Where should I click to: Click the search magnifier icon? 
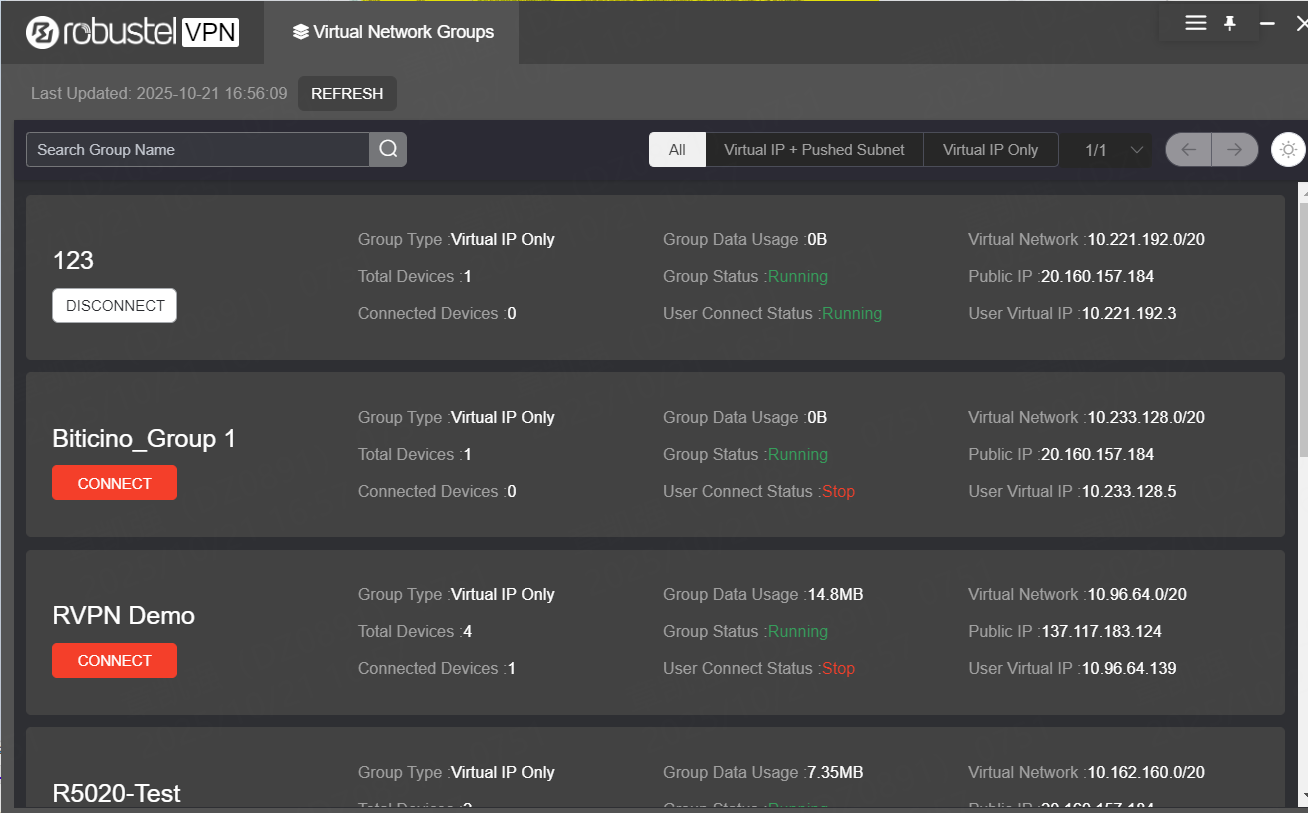click(x=388, y=150)
